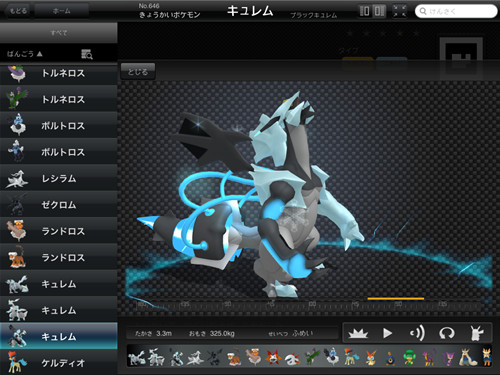Select the spiky attack animation icon
The image size is (500, 375).
click(358, 333)
